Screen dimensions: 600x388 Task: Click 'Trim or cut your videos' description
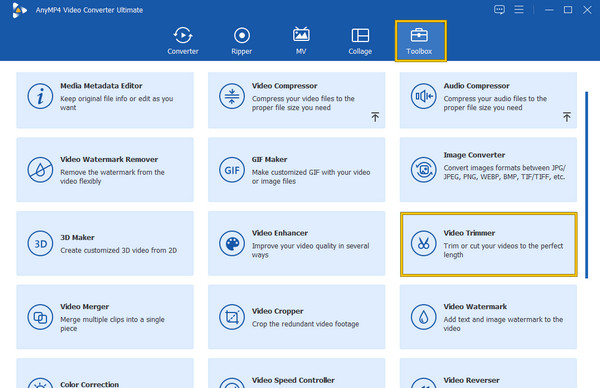(x=503, y=250)
